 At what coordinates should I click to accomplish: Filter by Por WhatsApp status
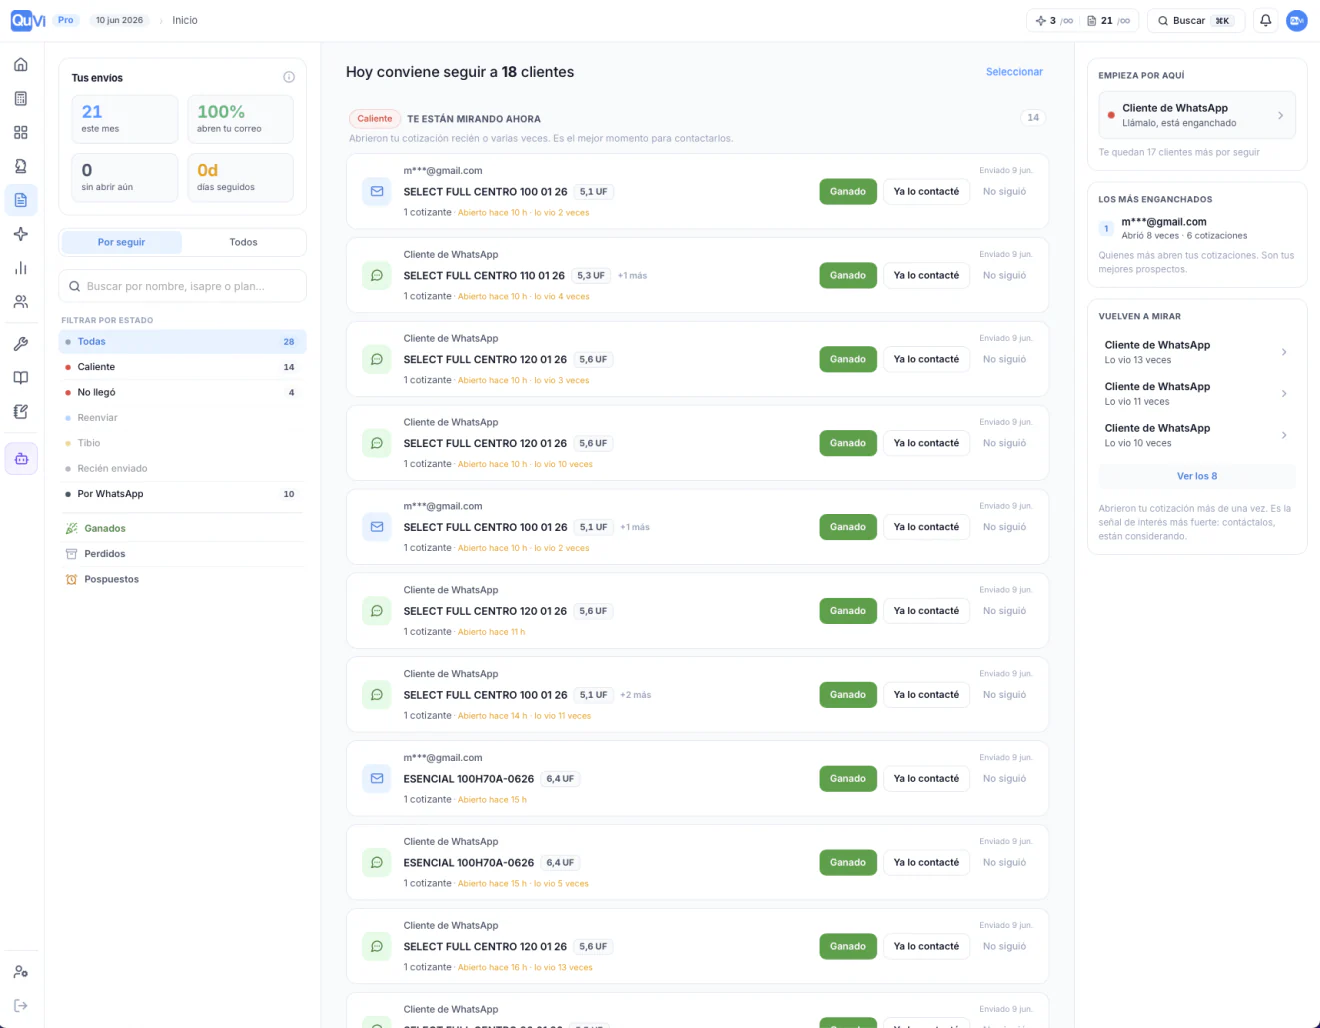[x=181, y=494]
